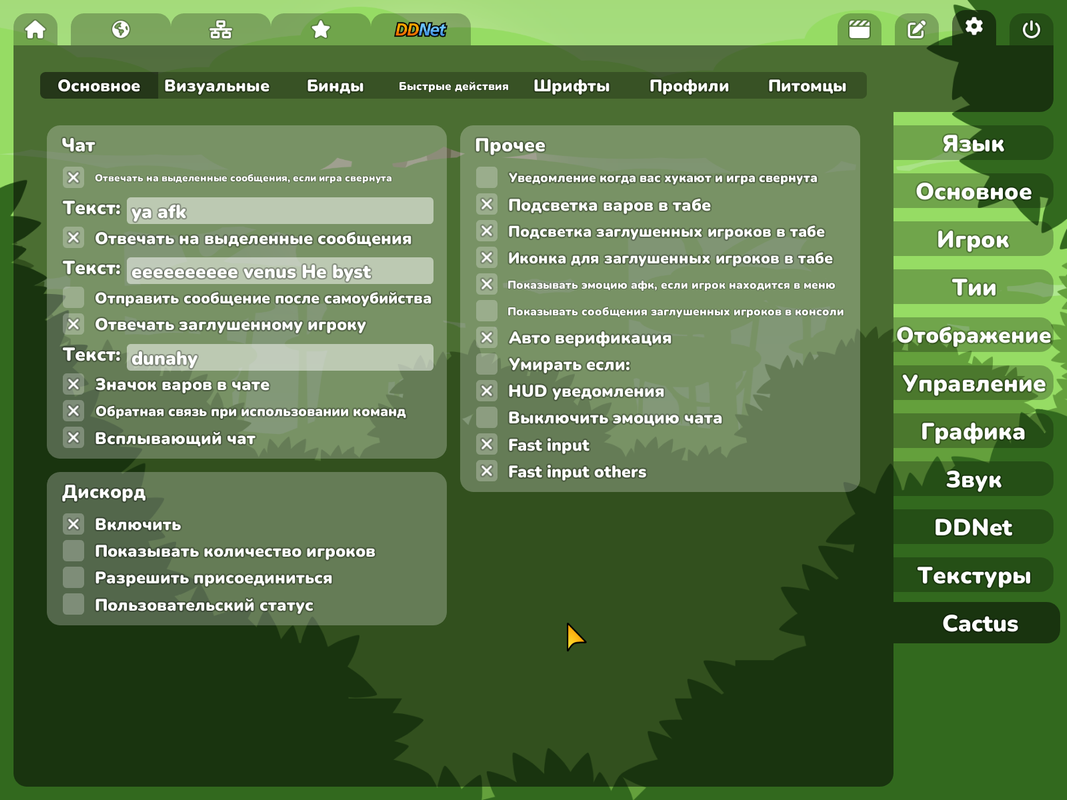
Task: Click the field with 'eeeeeeeee venus He byst'
Action: 280,271
